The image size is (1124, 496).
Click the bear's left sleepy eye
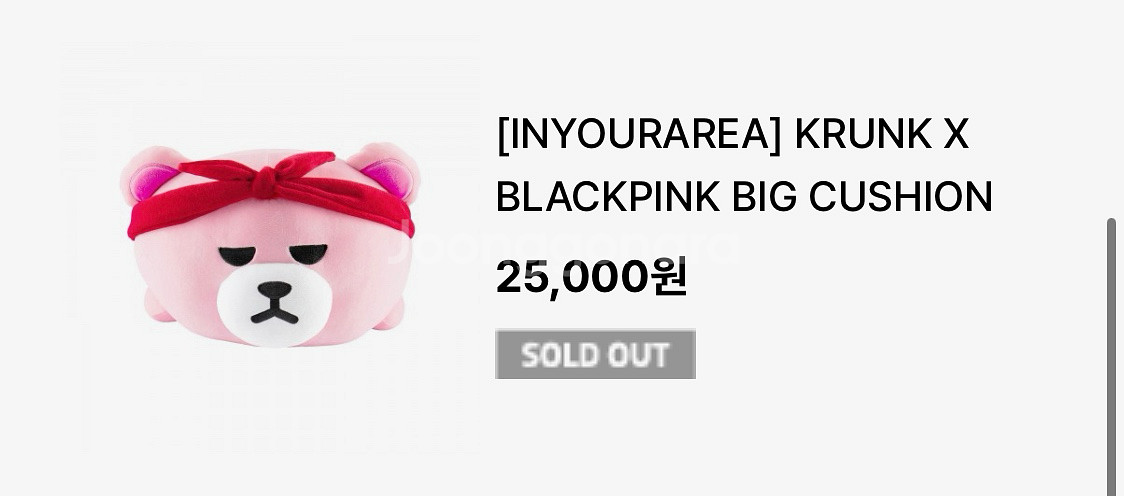click(237, 256)
